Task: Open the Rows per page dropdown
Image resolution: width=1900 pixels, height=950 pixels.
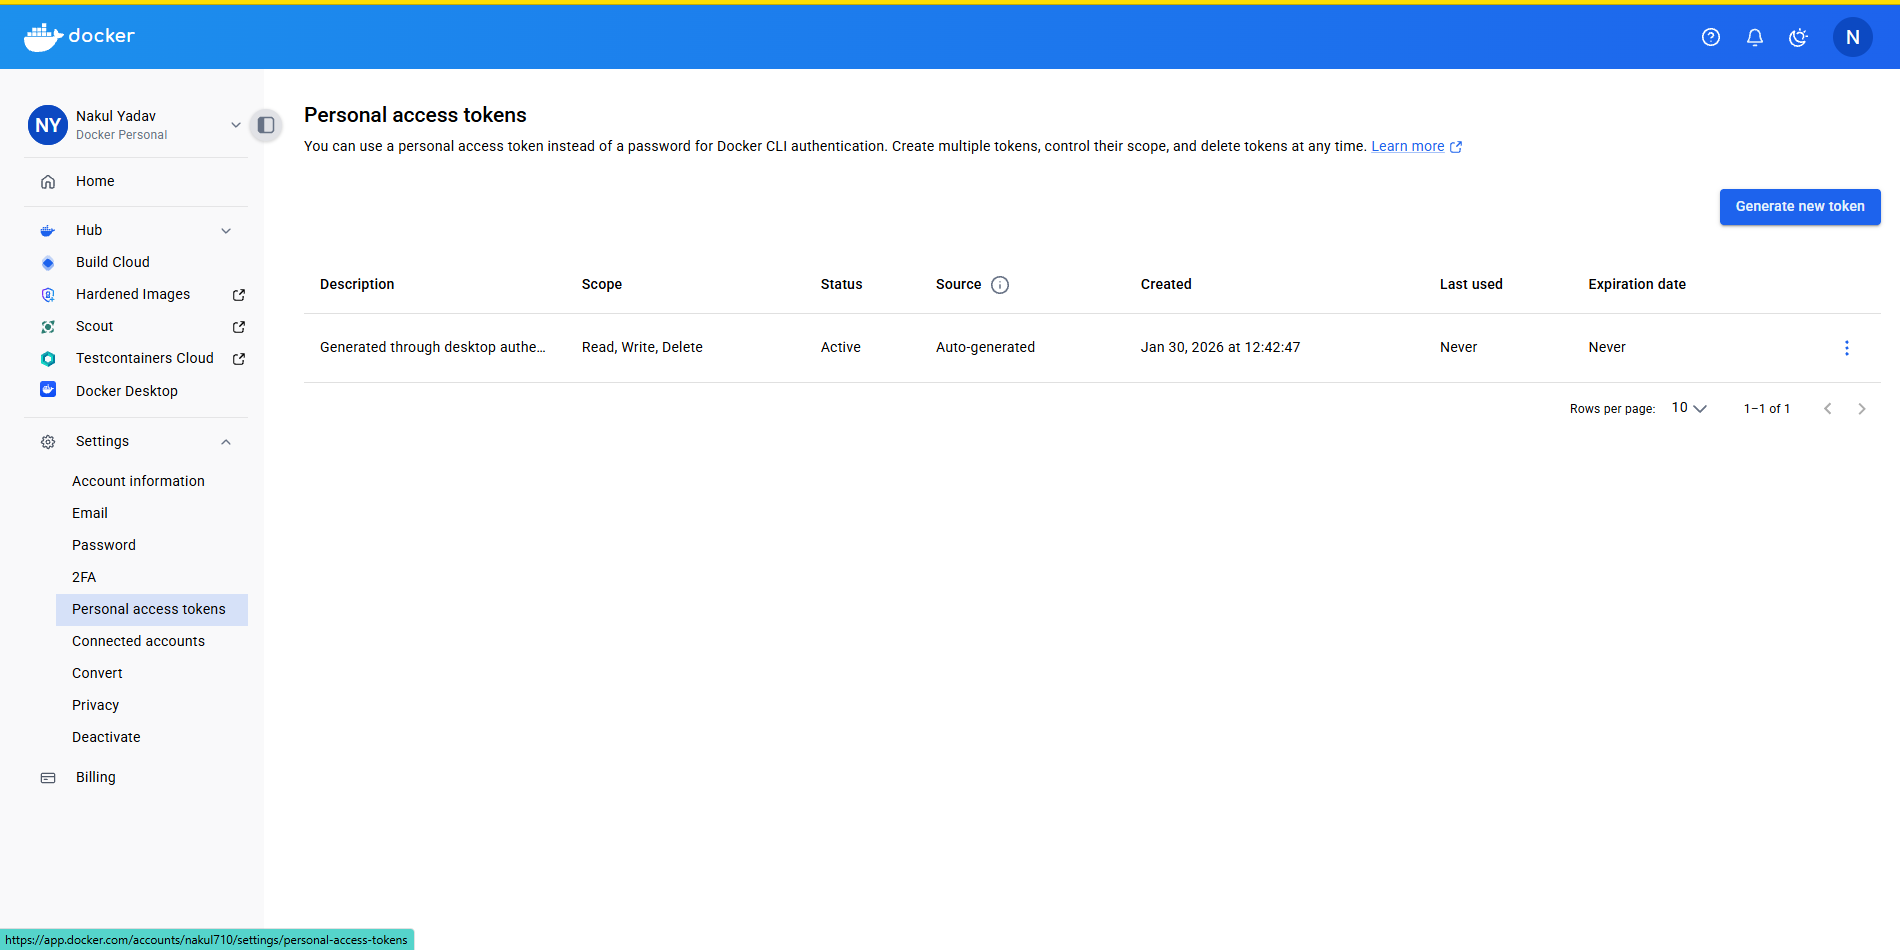Action: pyautogui.click(x=1687, y=407)
